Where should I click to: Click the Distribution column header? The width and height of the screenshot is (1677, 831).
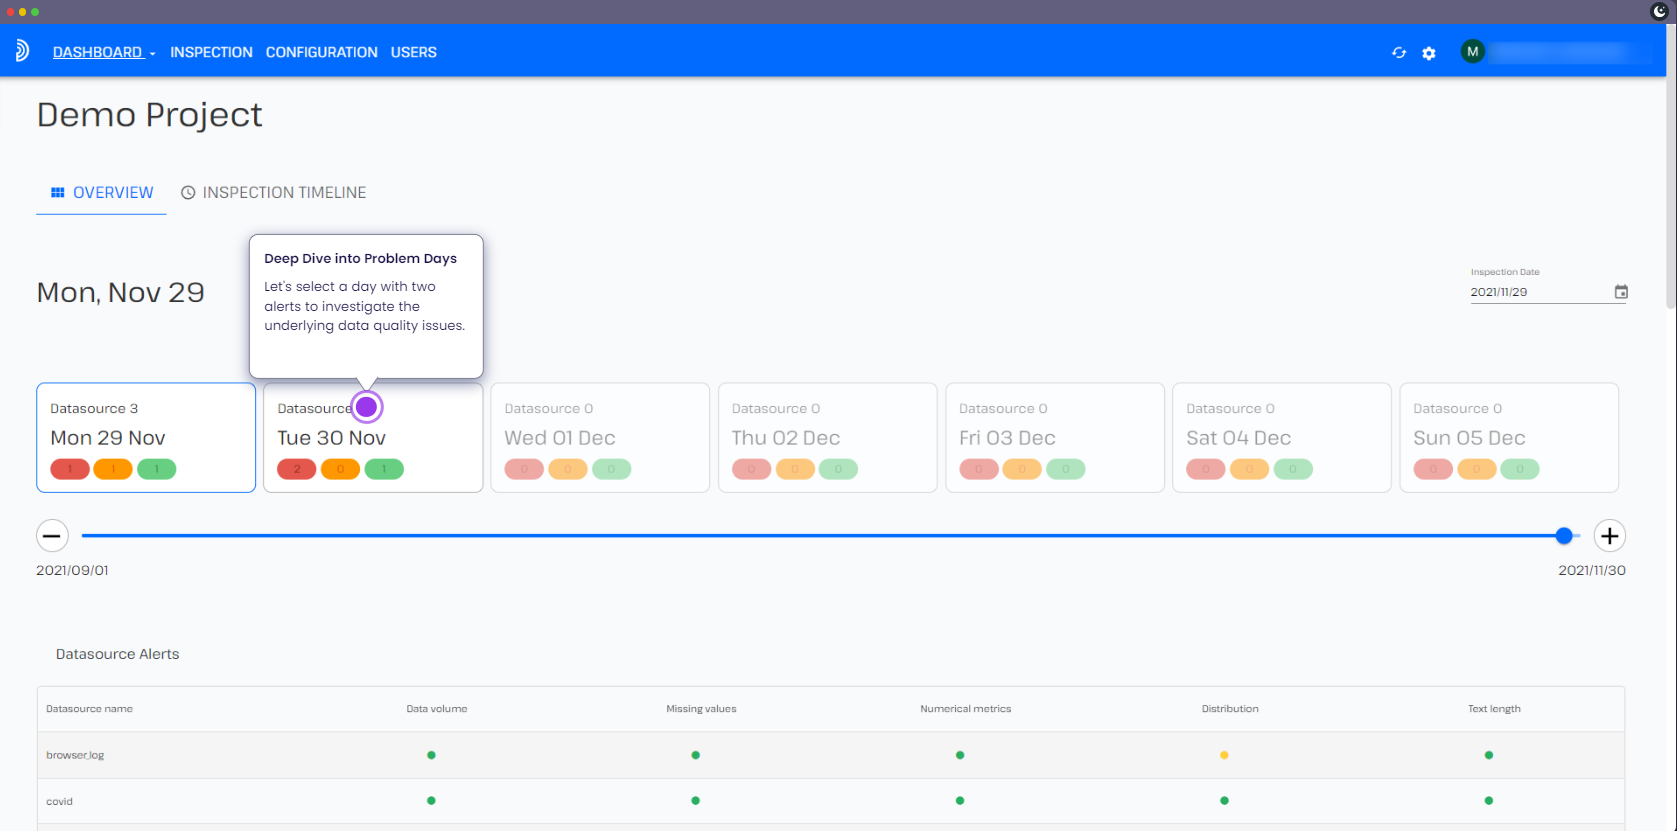1230,709
